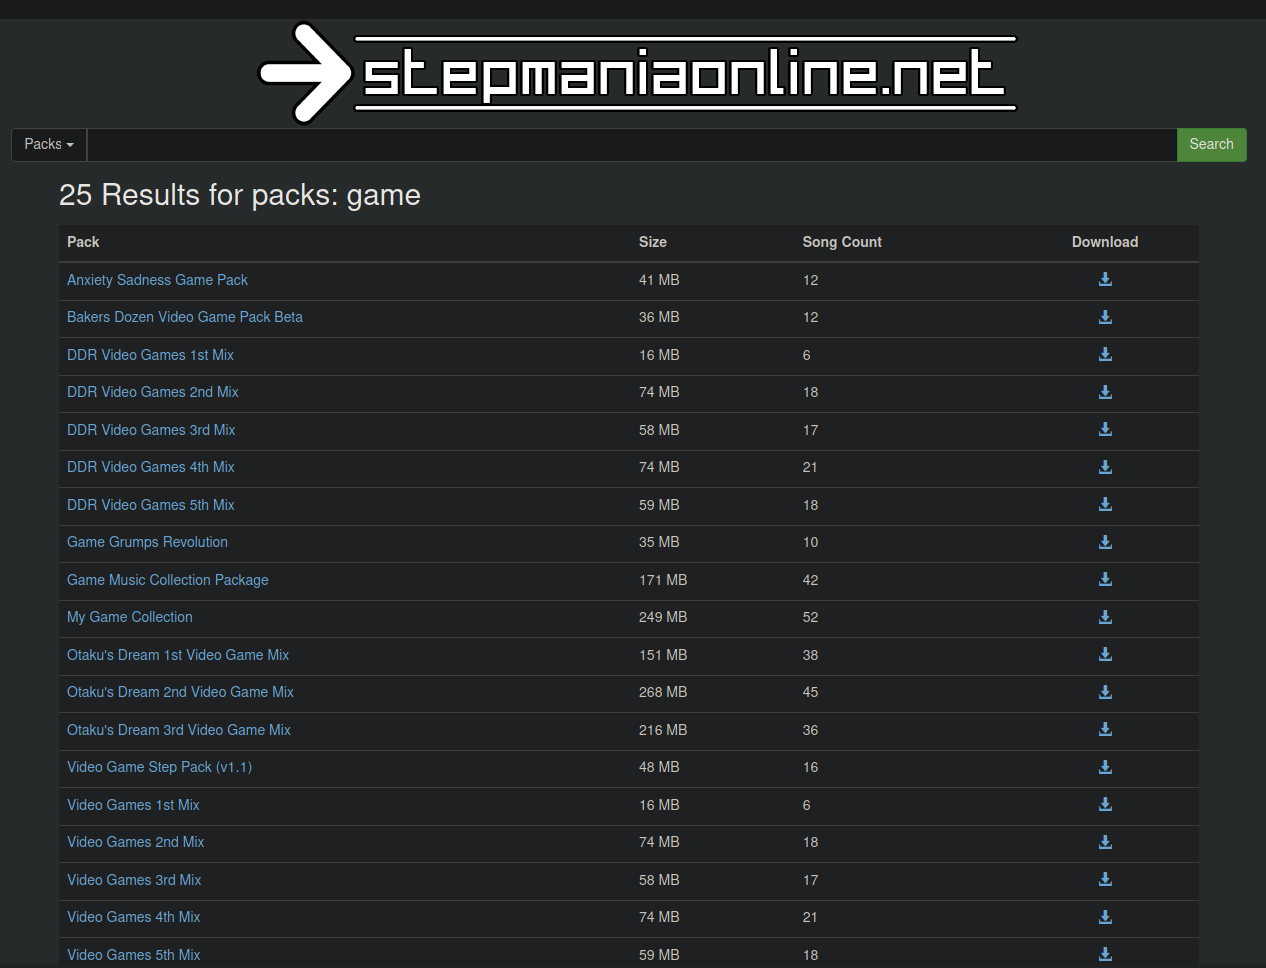1266x968 pixels.
Task: Click download icon for Game Grumps Revolution
Action: point(1105,542)
